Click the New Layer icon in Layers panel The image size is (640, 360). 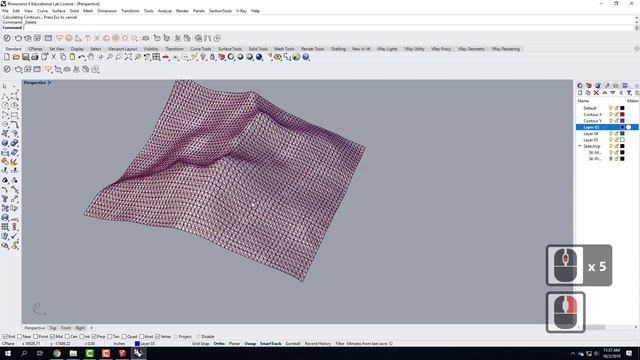580,93
